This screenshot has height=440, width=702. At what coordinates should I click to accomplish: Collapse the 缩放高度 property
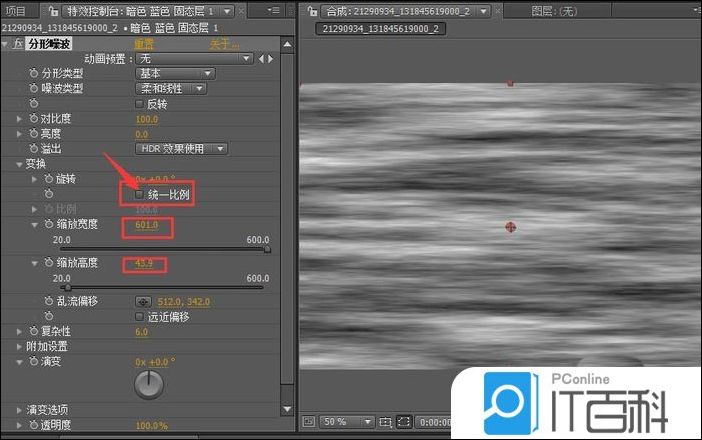(34, 263)
